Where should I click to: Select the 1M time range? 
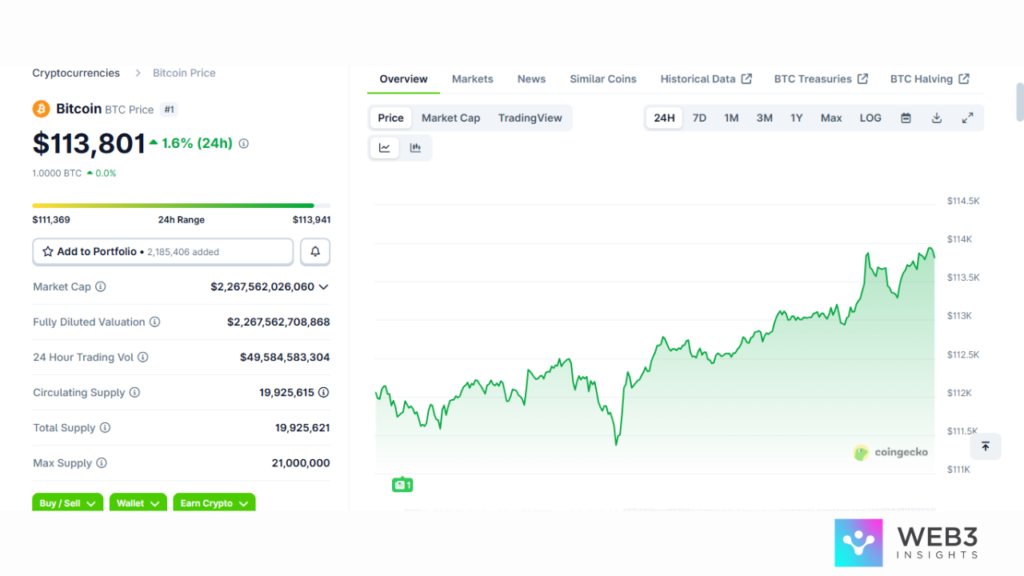click(731, 118)
